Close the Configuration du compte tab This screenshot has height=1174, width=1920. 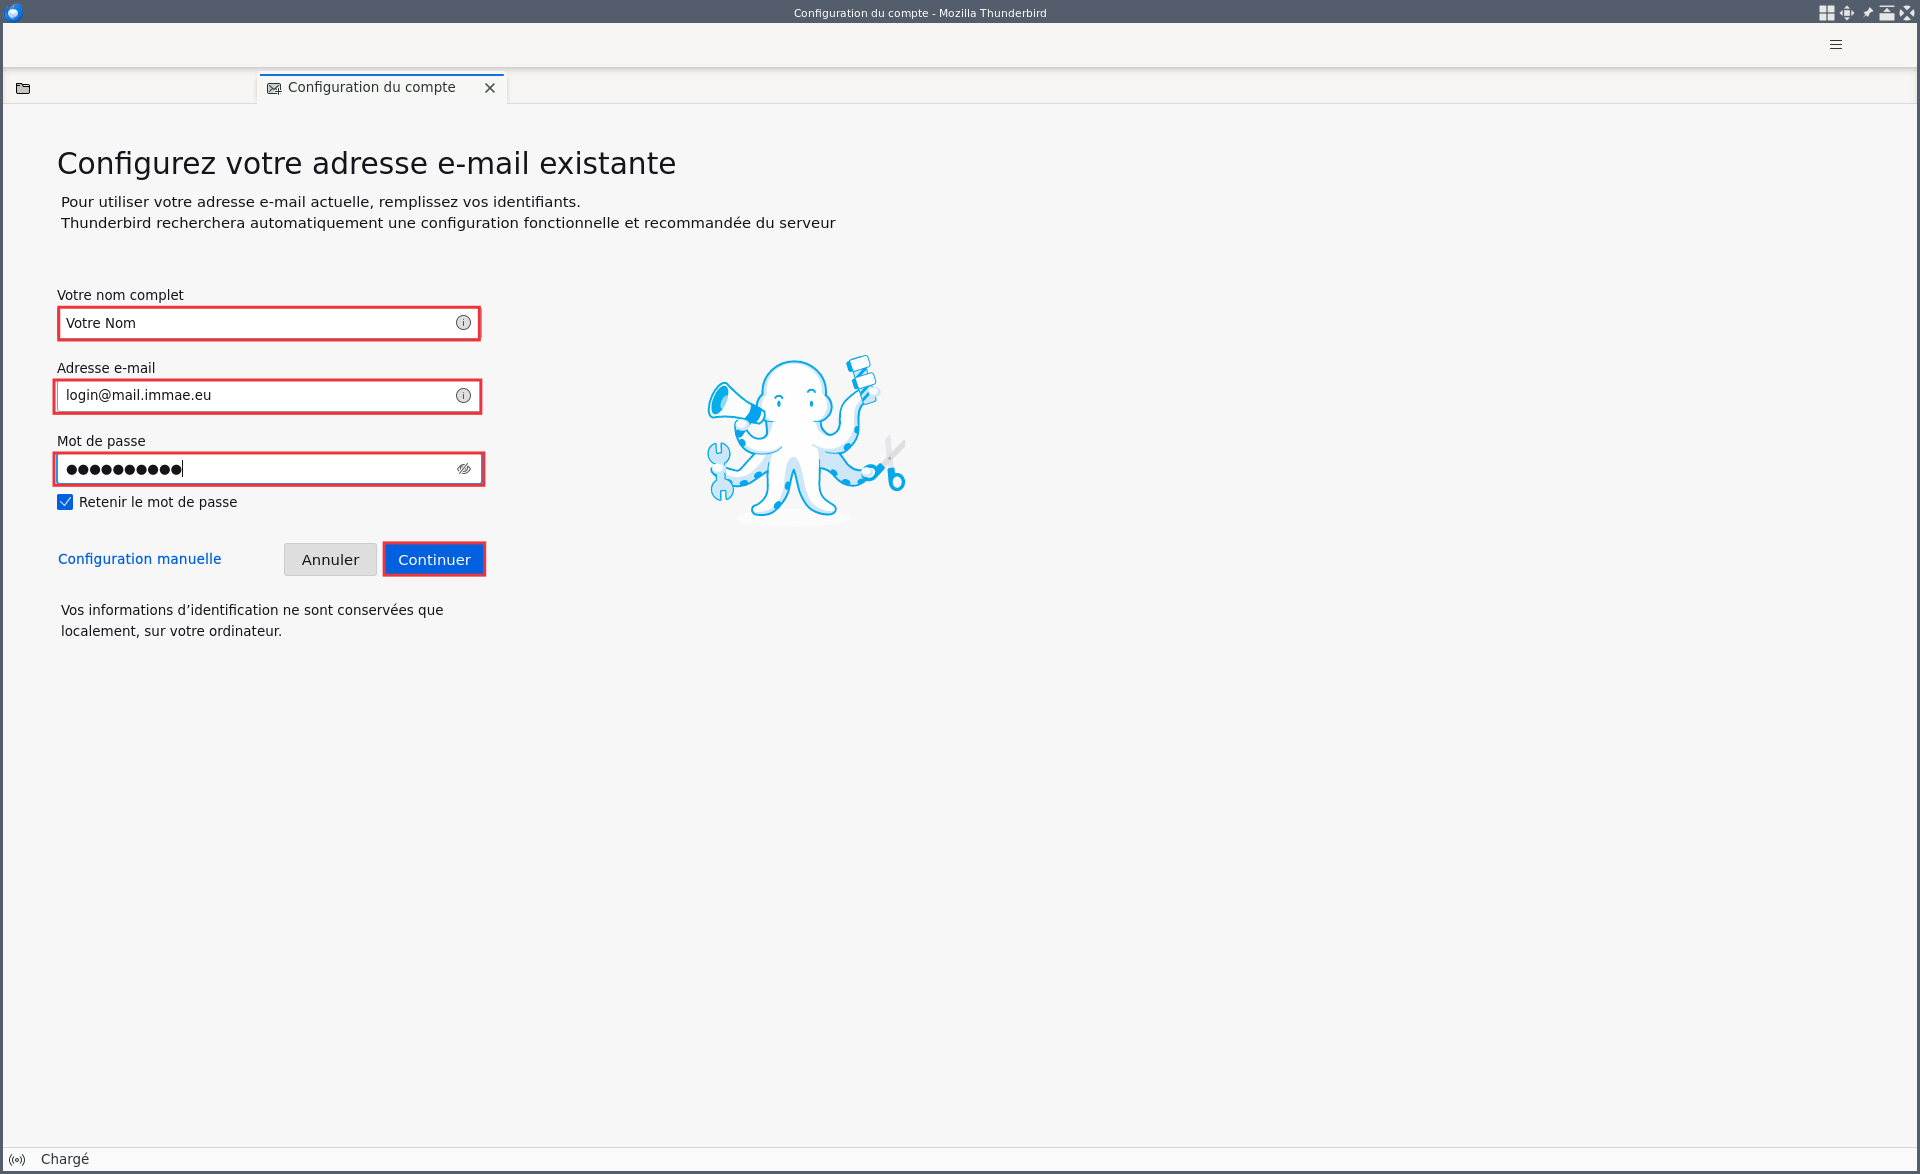[x=490, y=88]
